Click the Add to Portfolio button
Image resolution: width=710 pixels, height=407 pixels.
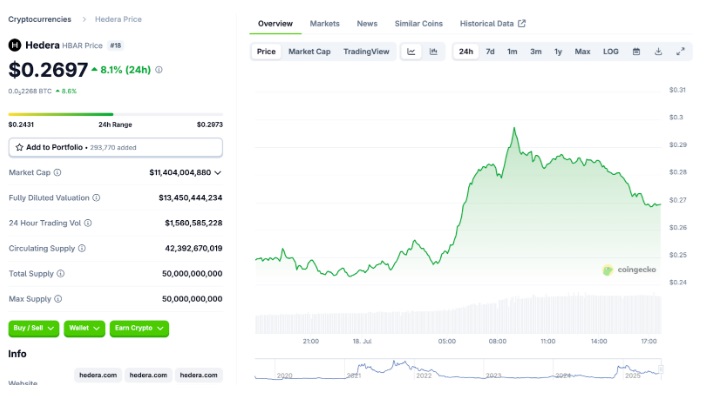pos(115,147)
